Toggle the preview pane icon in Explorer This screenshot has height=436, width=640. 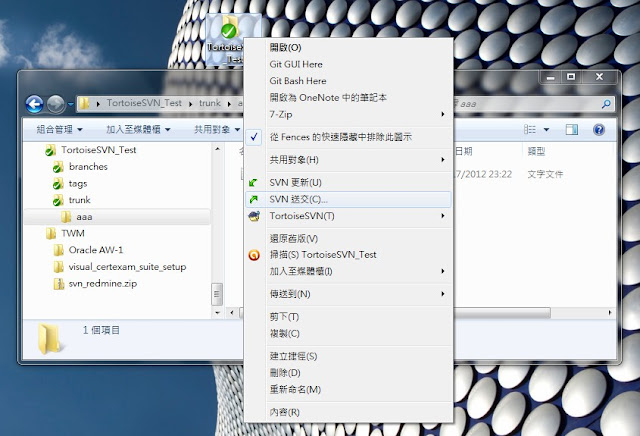coord(571,130)
